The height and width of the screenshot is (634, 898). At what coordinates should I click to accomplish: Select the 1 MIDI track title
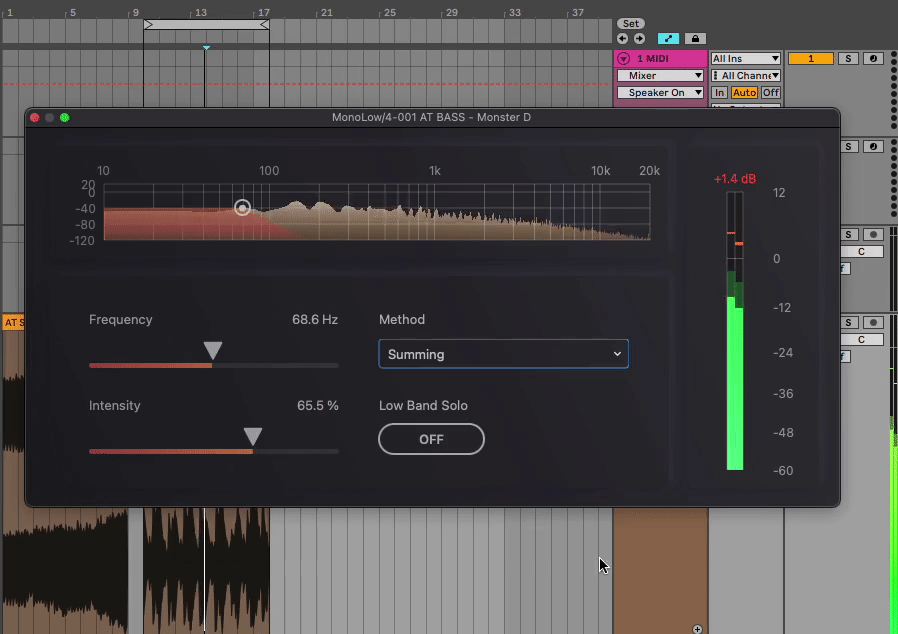pos(653,58)
